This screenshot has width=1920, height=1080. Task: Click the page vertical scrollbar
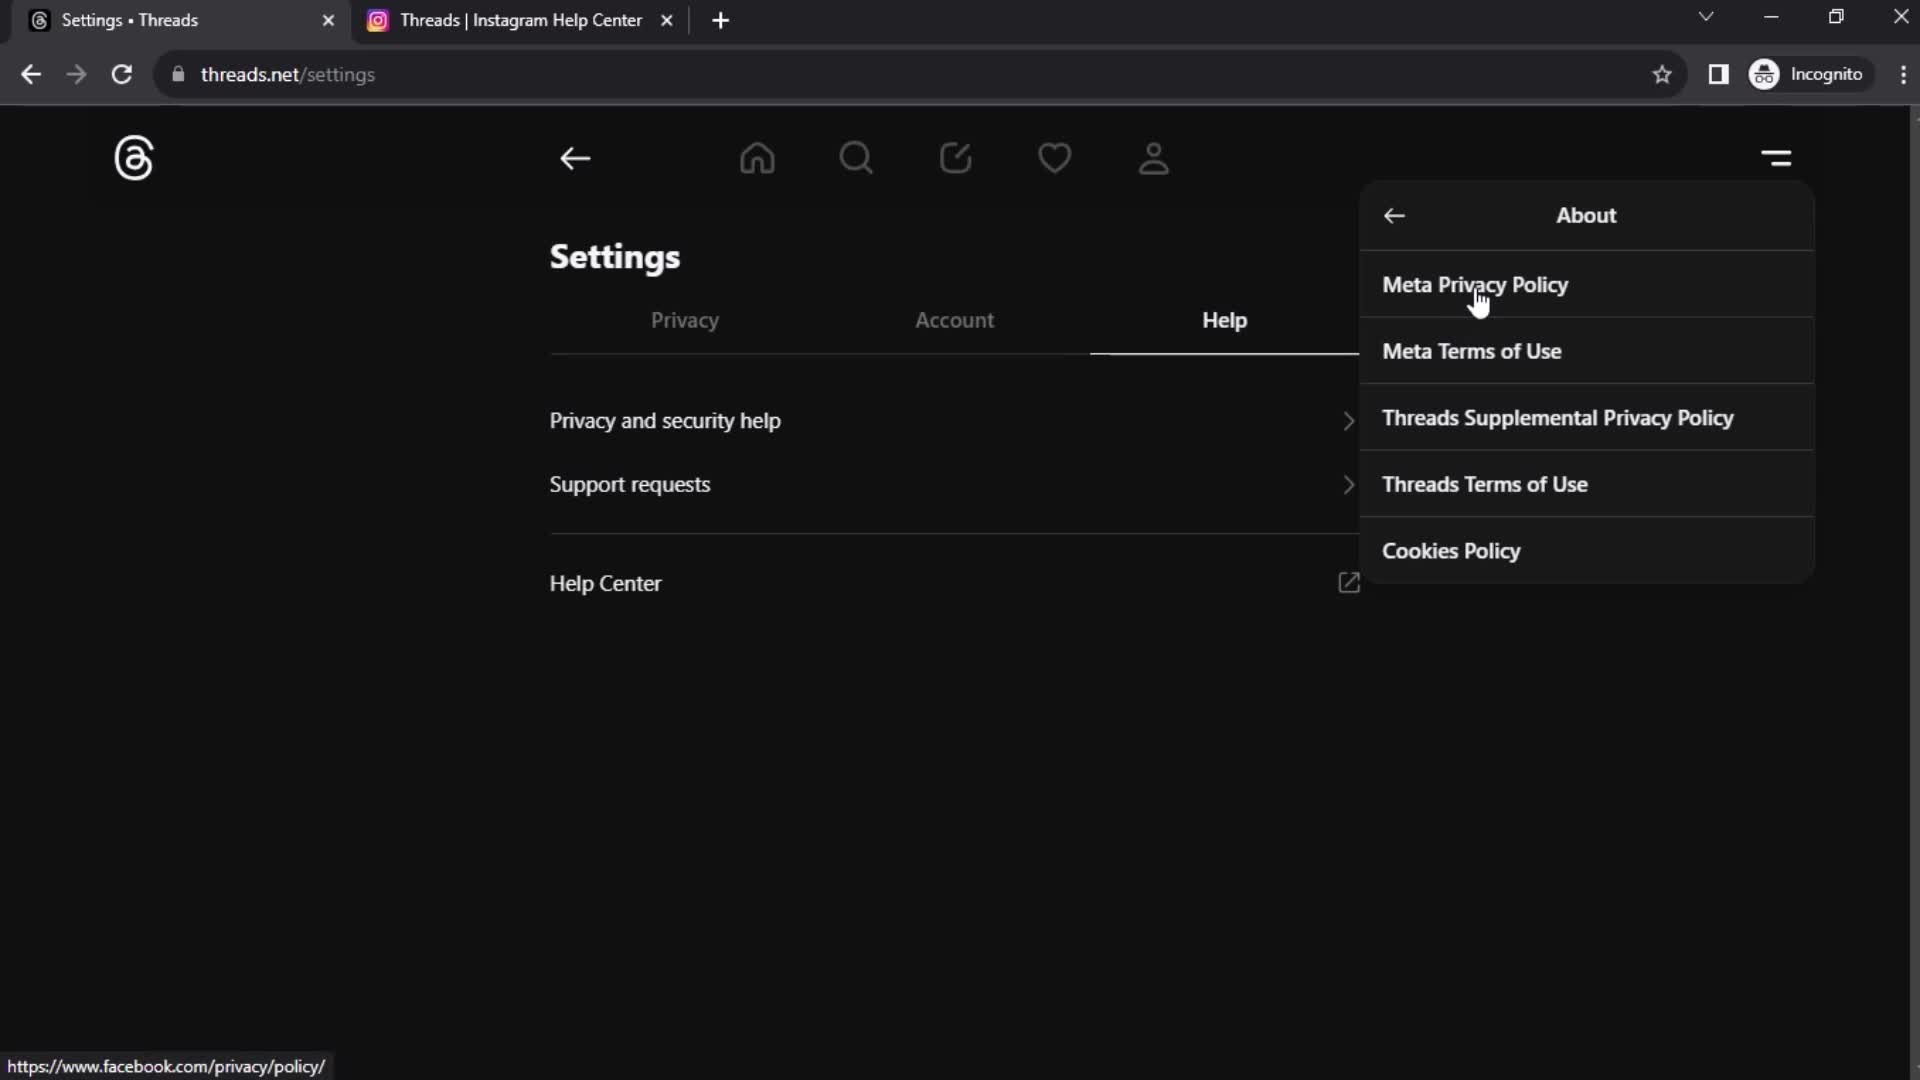[x=1914, y=590]
